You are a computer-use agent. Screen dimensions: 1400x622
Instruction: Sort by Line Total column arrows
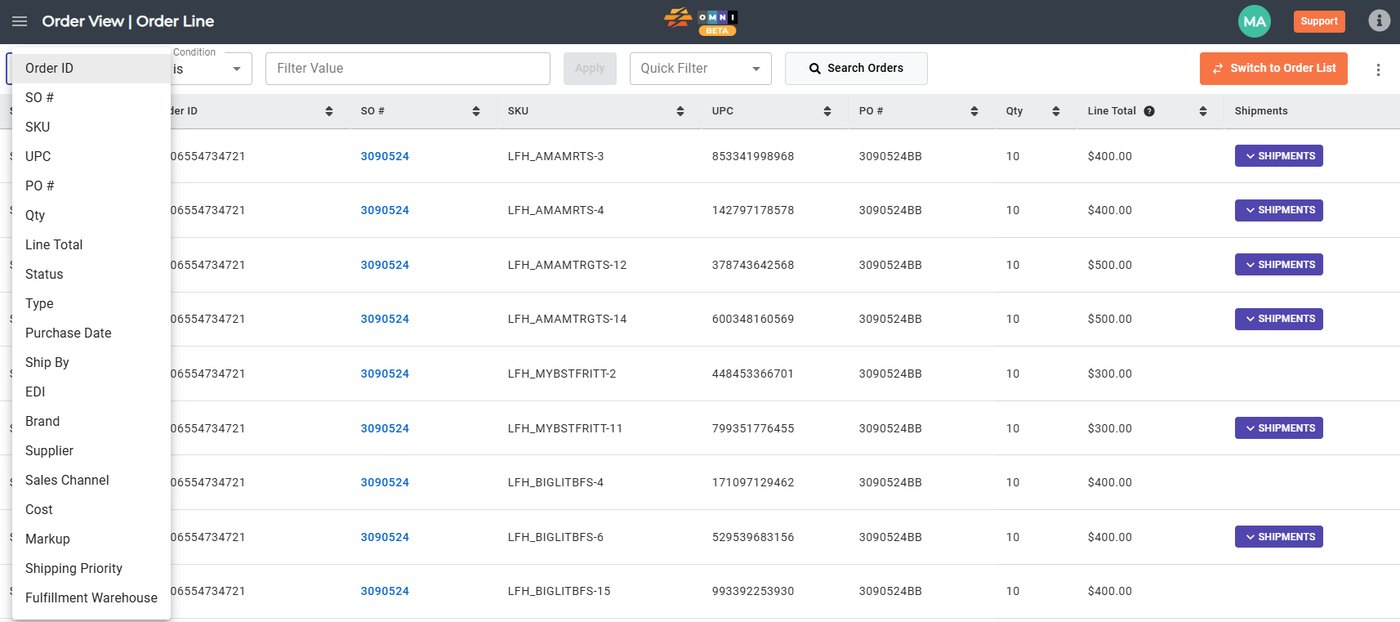click(1203, 111)
